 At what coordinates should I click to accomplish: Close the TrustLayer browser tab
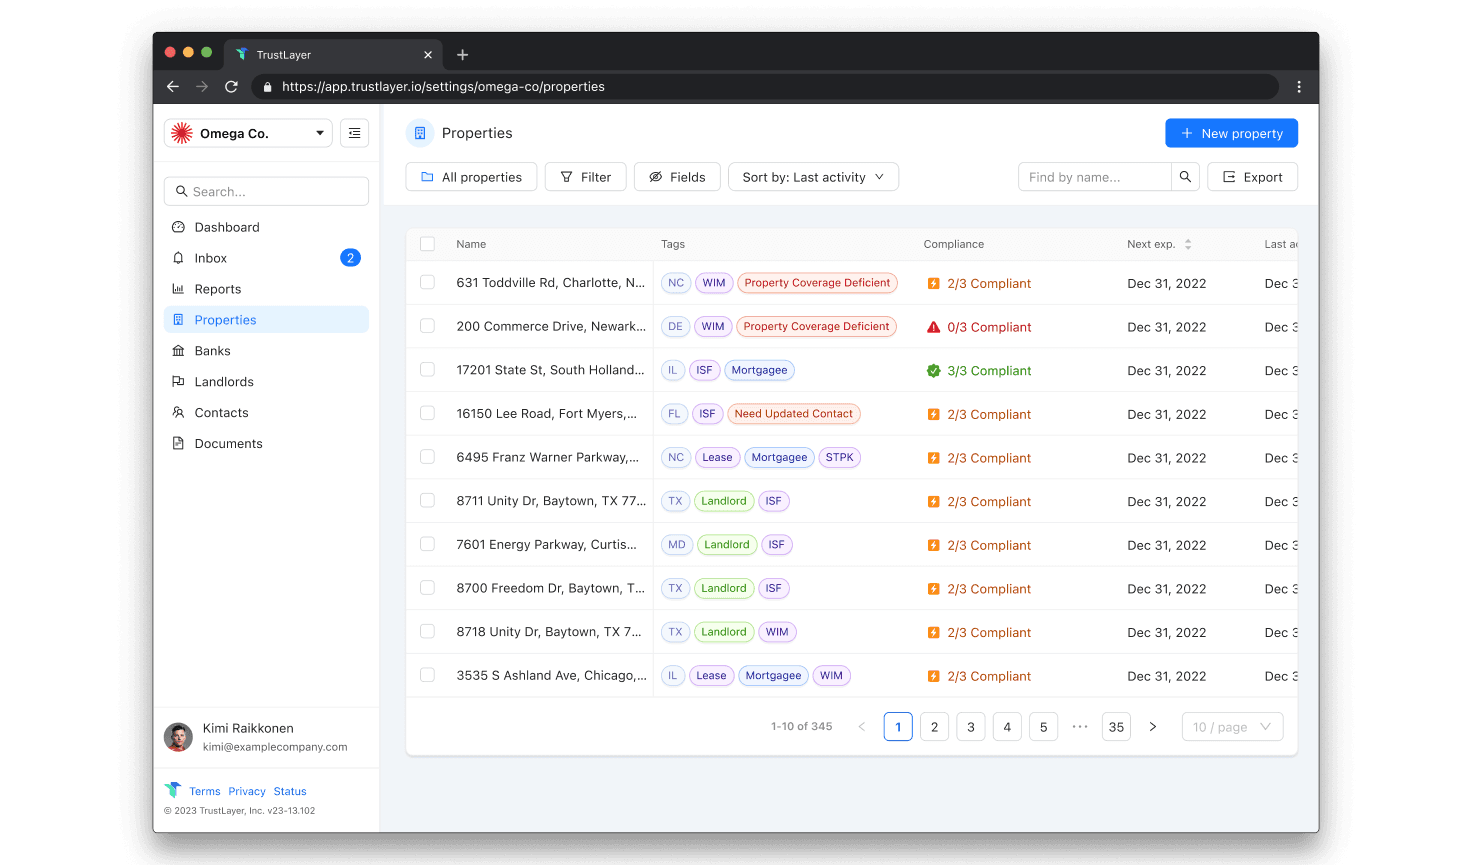coord(428,55)
